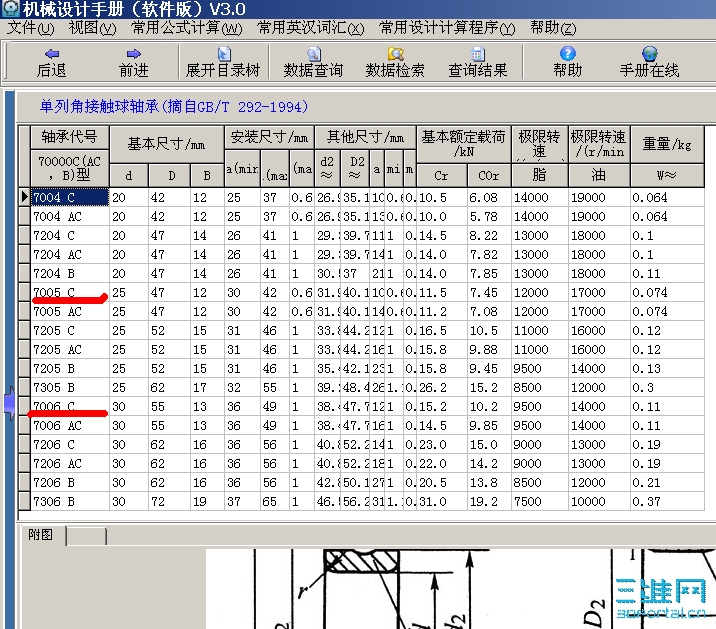Click the 轴承代号 column header
Image resolution: width=716 pixels, height=629 pixels.
point(69,137)
